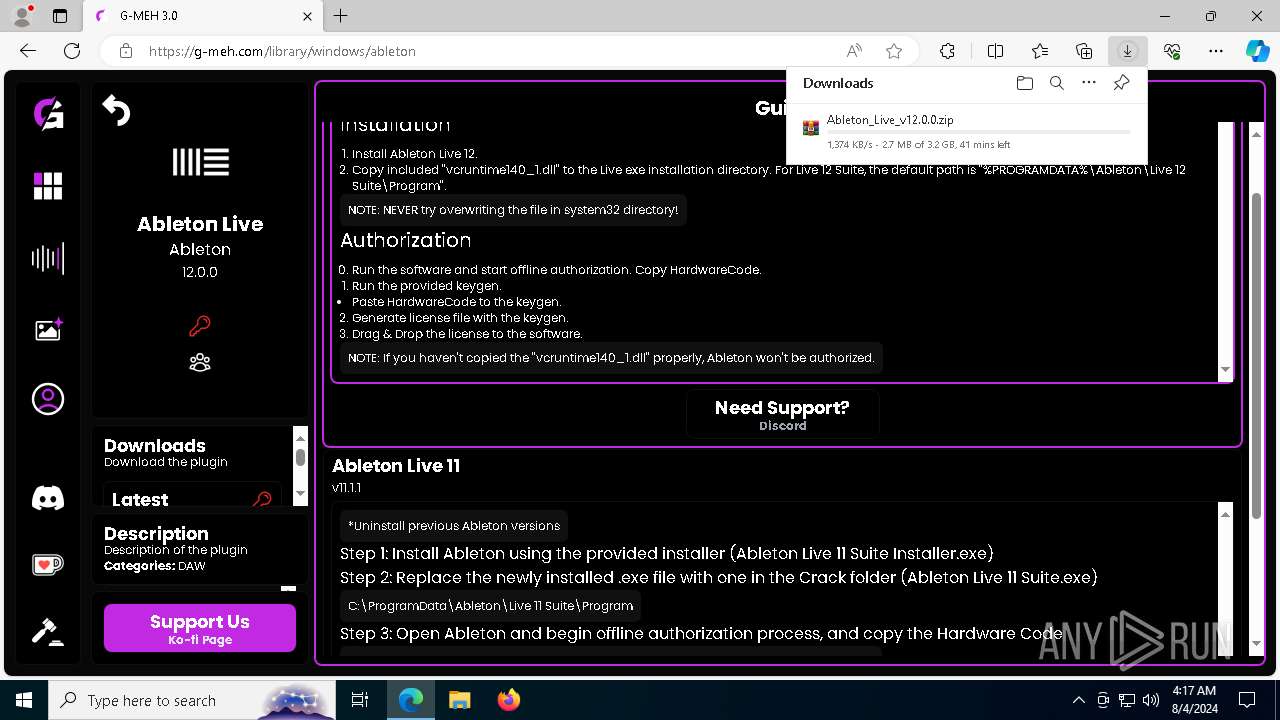Click the page main vertical scrollbar thumb
This screenshot has width=1280, height=720.
click(x=1256, y=355)
